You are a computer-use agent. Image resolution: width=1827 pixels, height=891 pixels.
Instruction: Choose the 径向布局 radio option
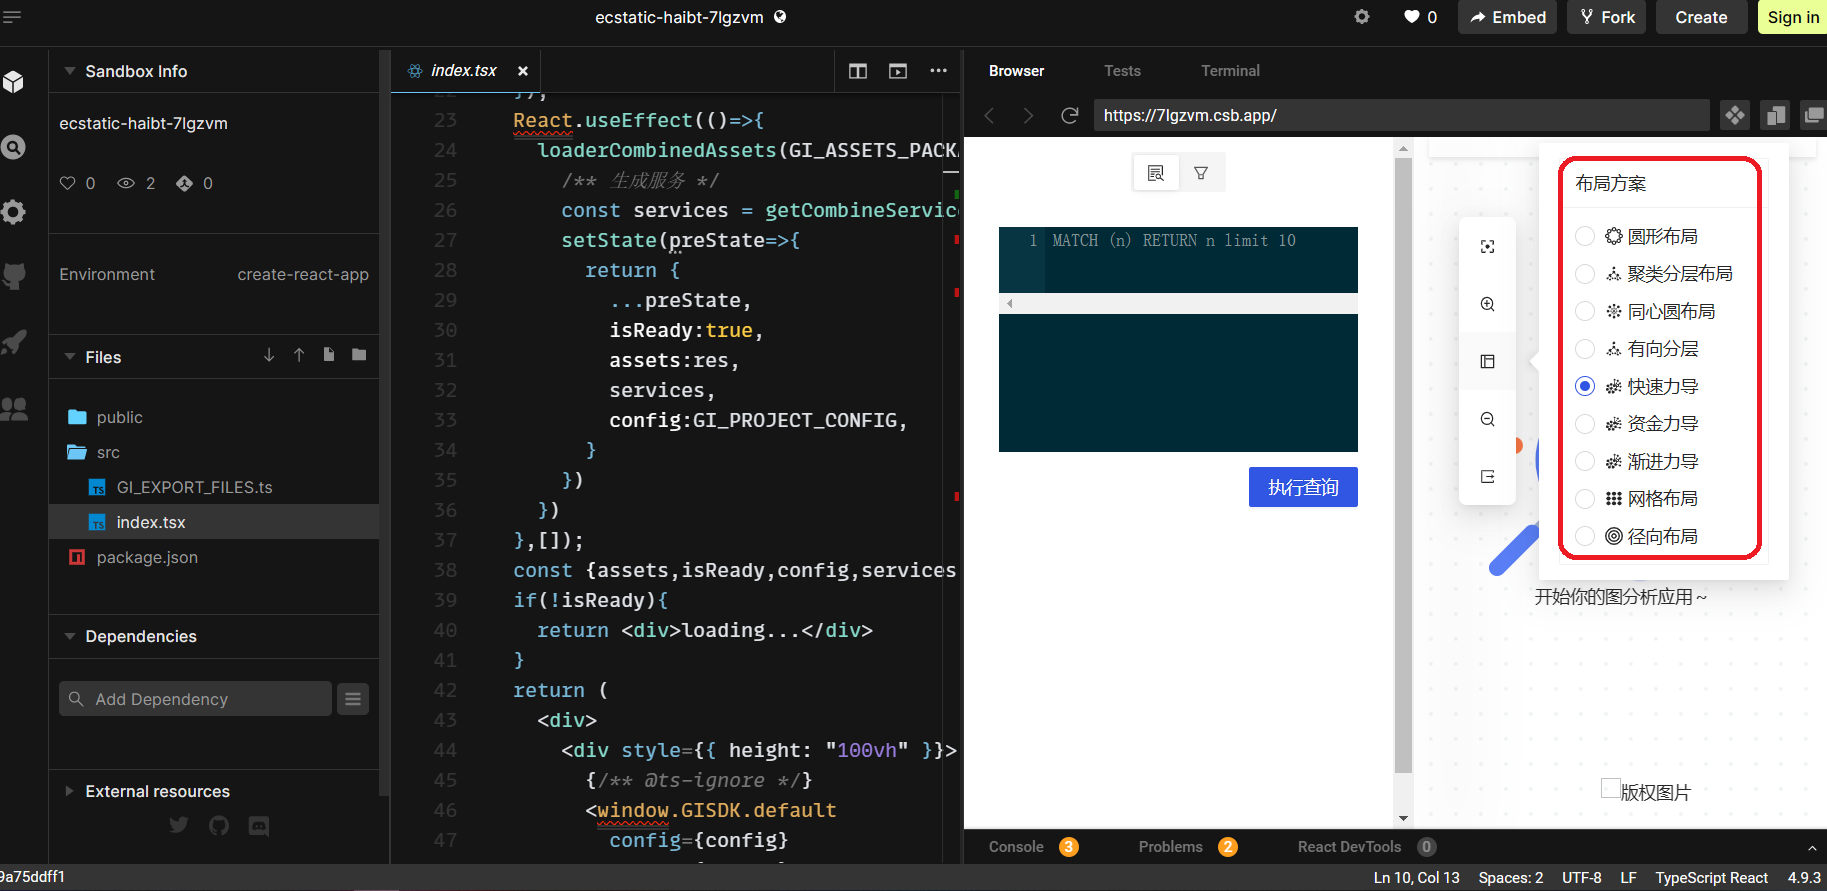(1585, 537)
